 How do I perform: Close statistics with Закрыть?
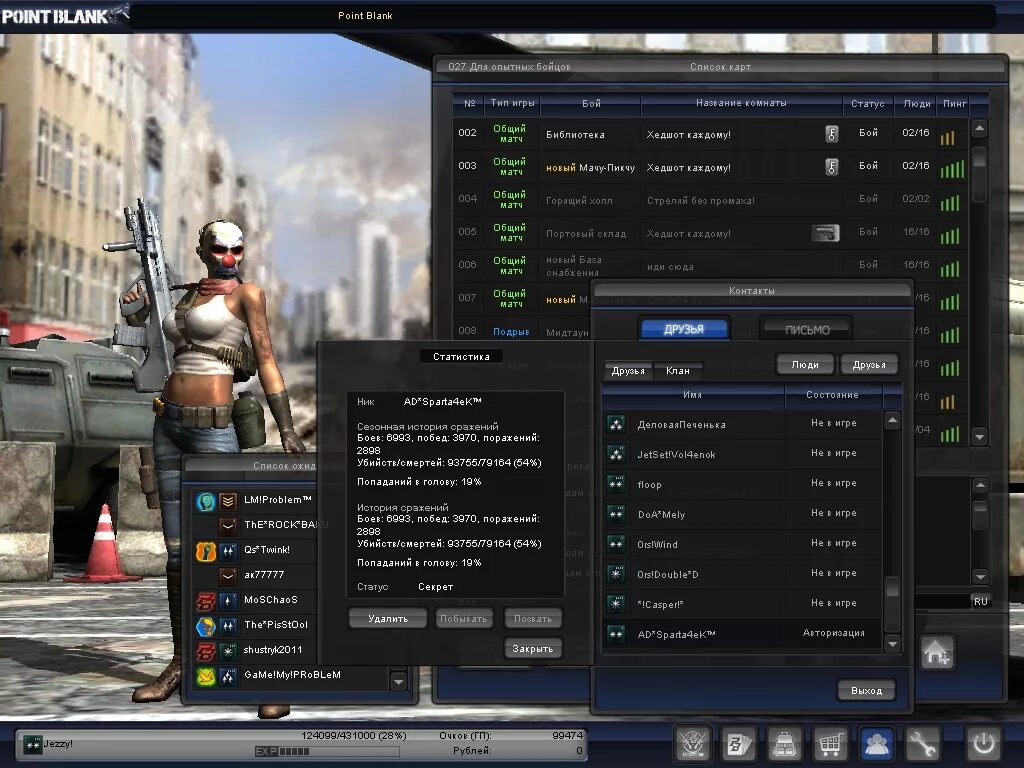pos(533,648)
